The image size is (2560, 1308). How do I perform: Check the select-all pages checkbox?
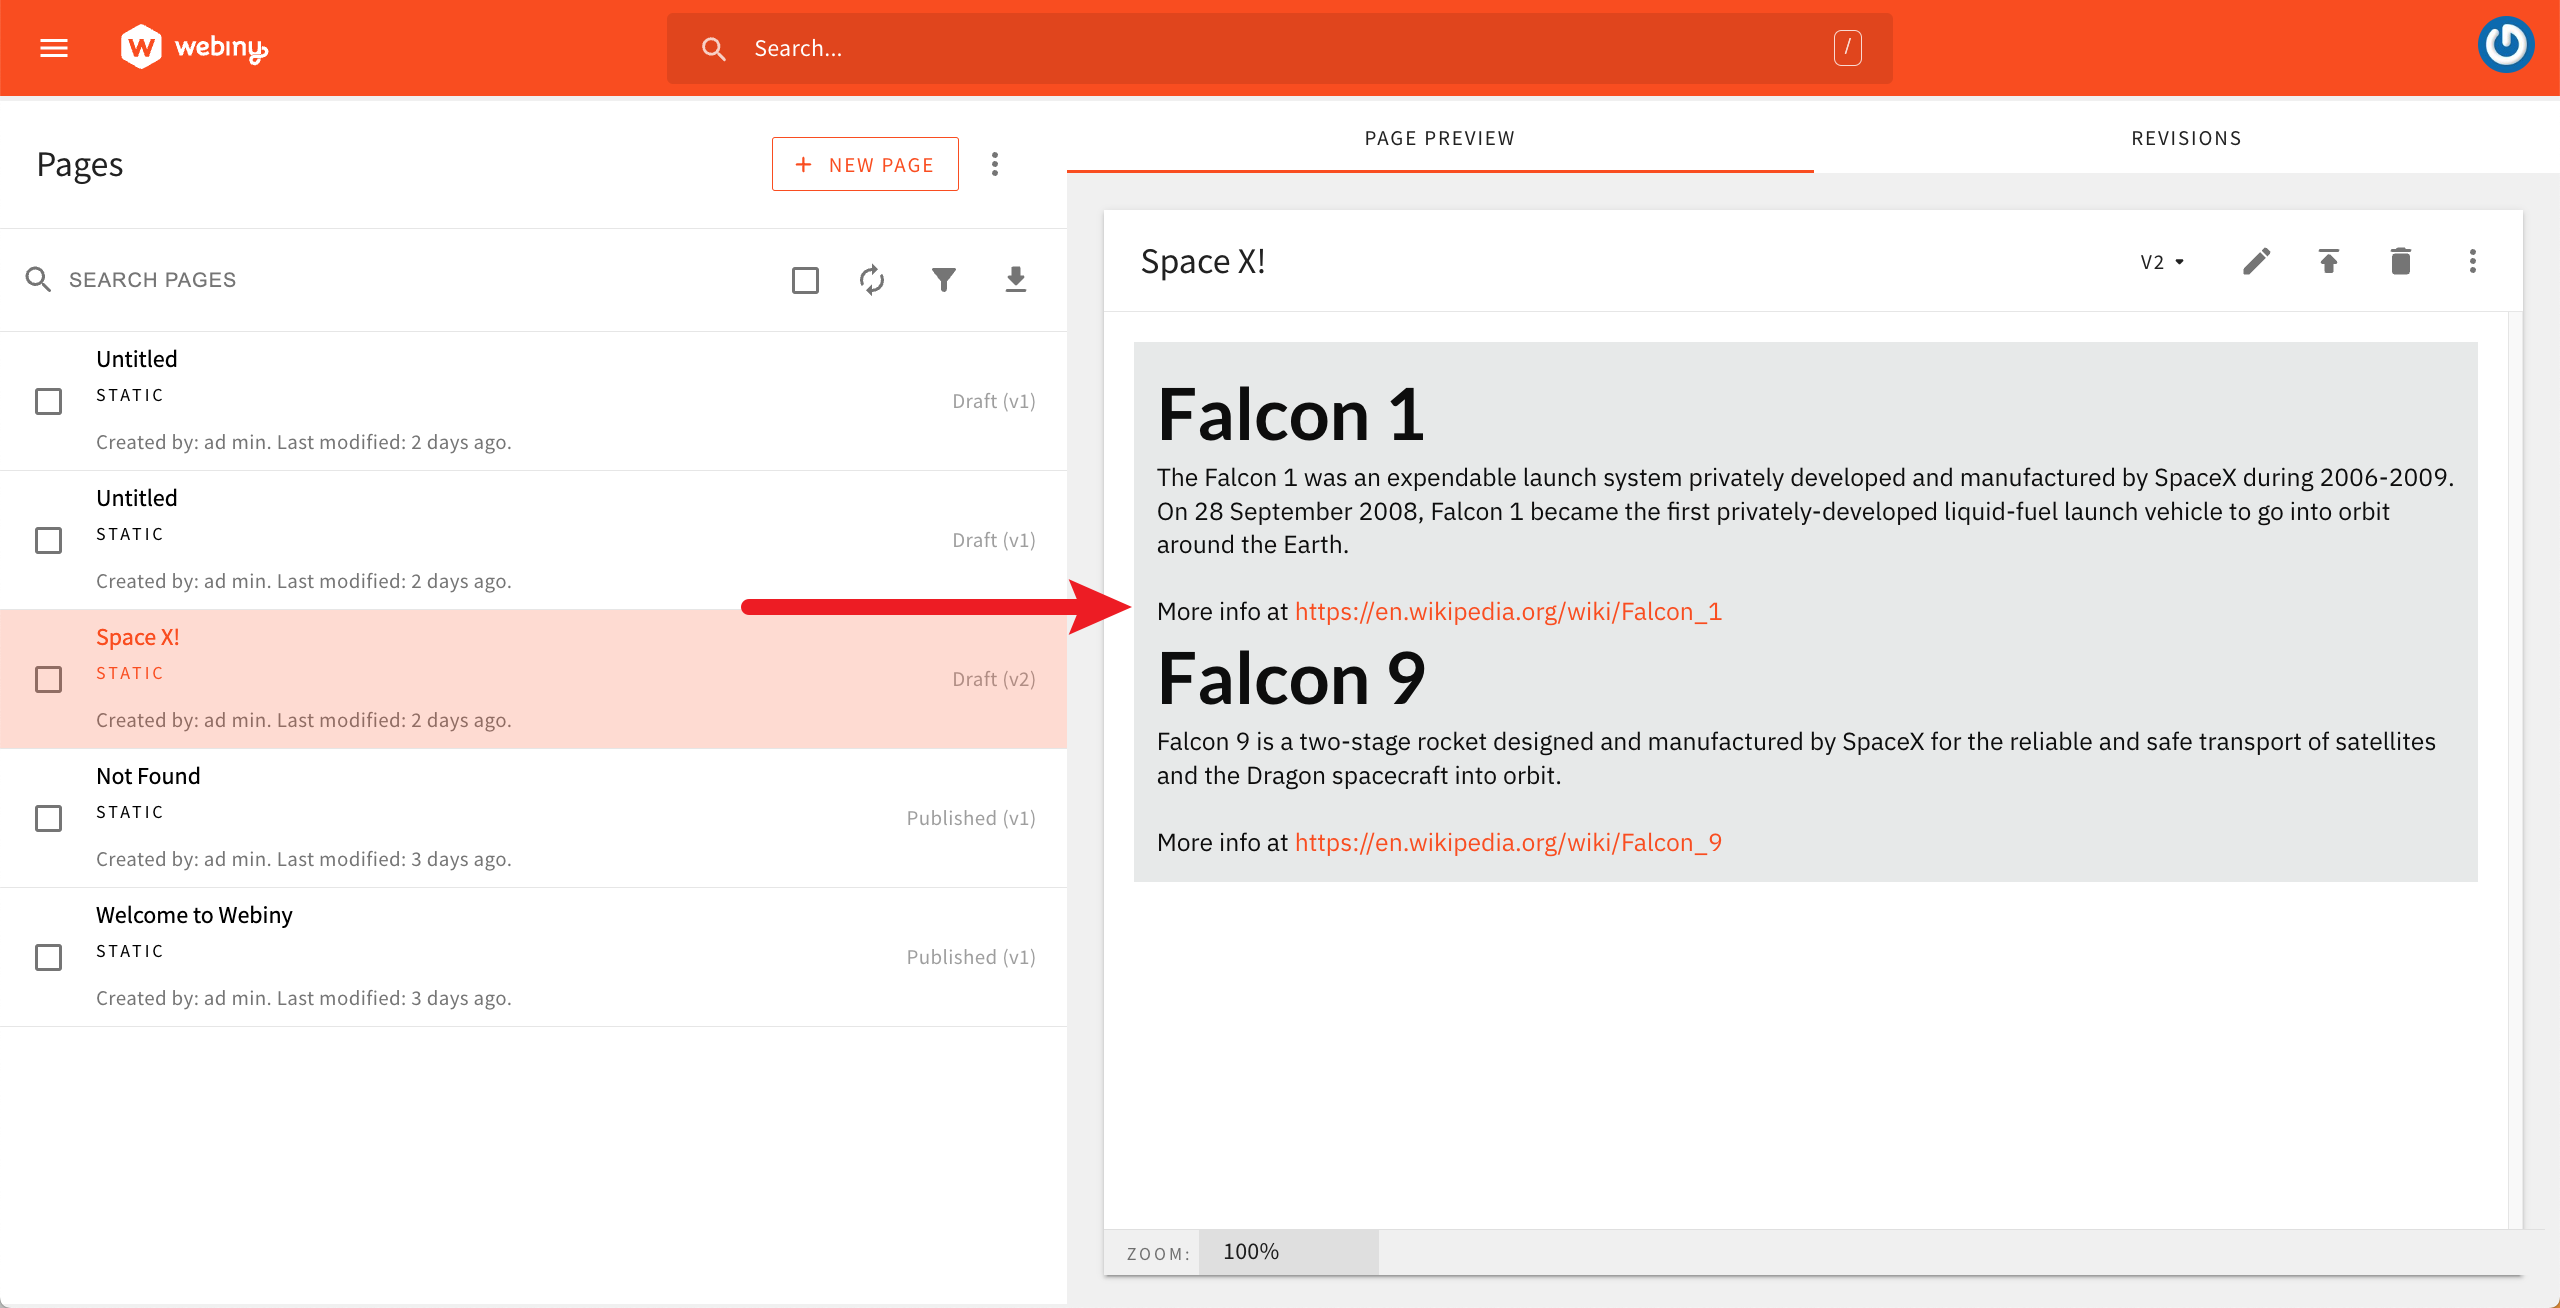[804, 280]
